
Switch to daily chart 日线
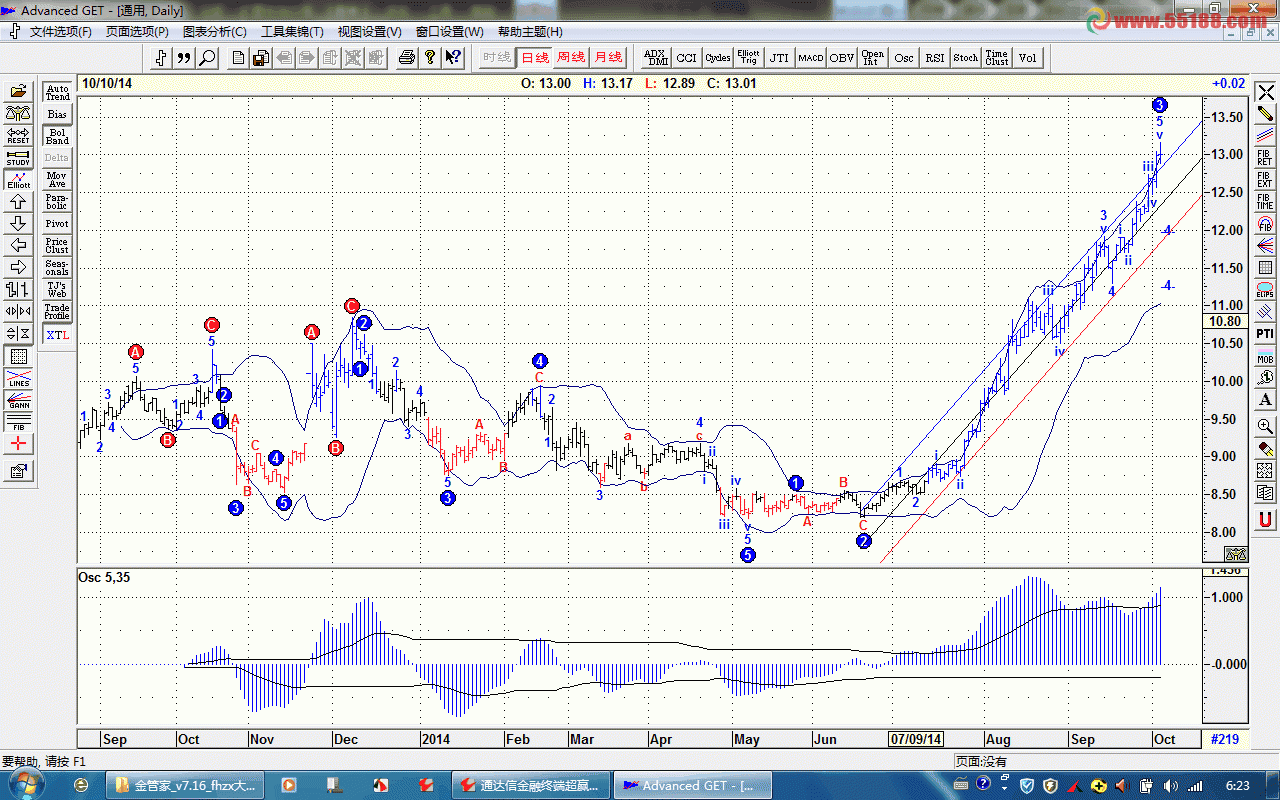tap(535, 58)
